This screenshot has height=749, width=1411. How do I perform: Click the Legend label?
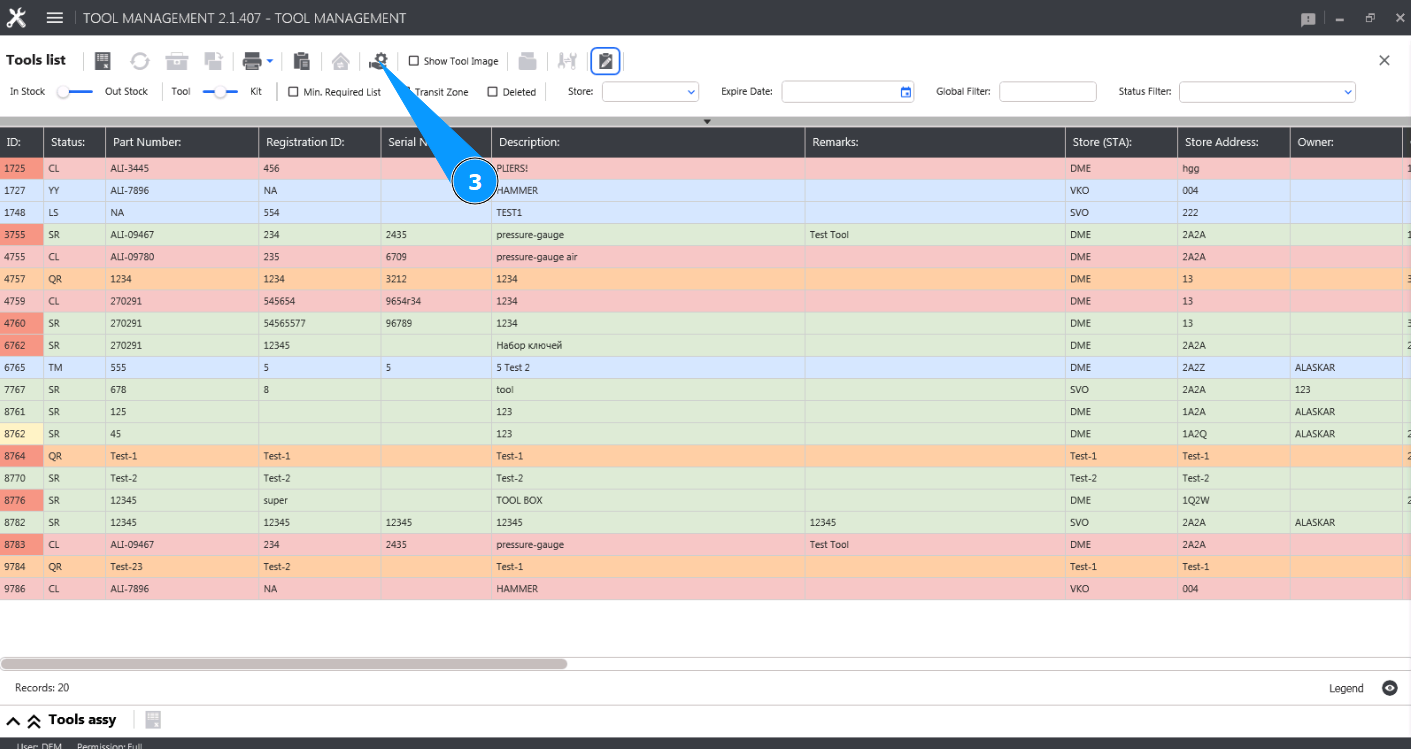(x=1346, y=688)
